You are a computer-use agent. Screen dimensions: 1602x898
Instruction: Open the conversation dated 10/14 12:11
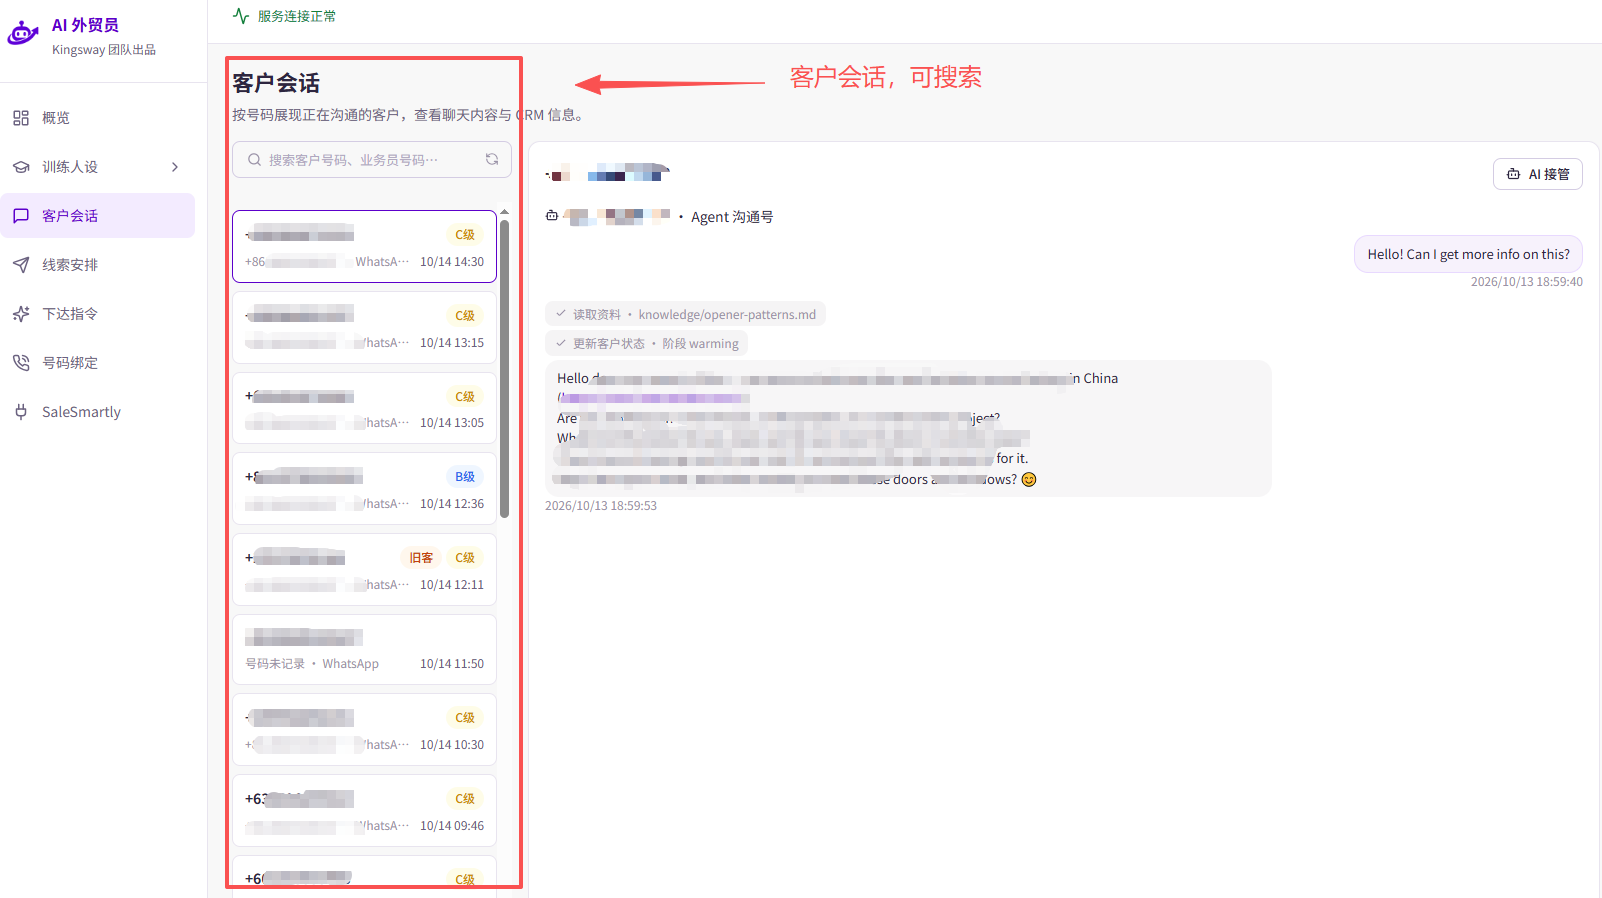[365, 570]
